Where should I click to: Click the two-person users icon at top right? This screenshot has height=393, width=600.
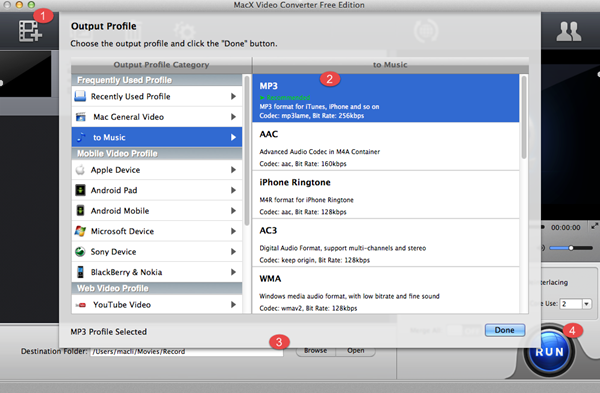tap(569, 31)
